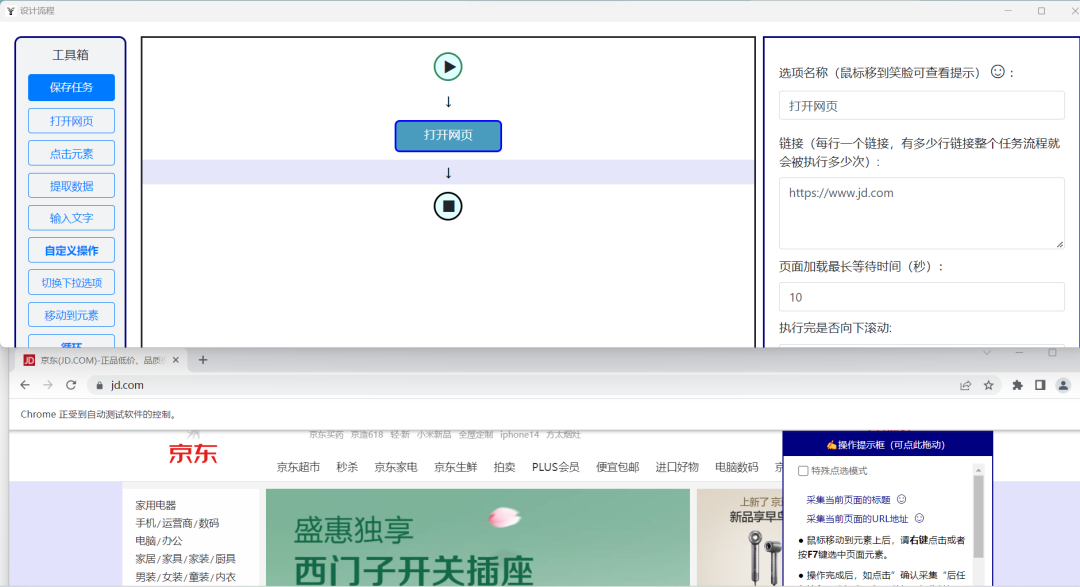Screen dimensions: 1080x587
Task: Click the end stop node in the flowchart
Action: [448, 206]
